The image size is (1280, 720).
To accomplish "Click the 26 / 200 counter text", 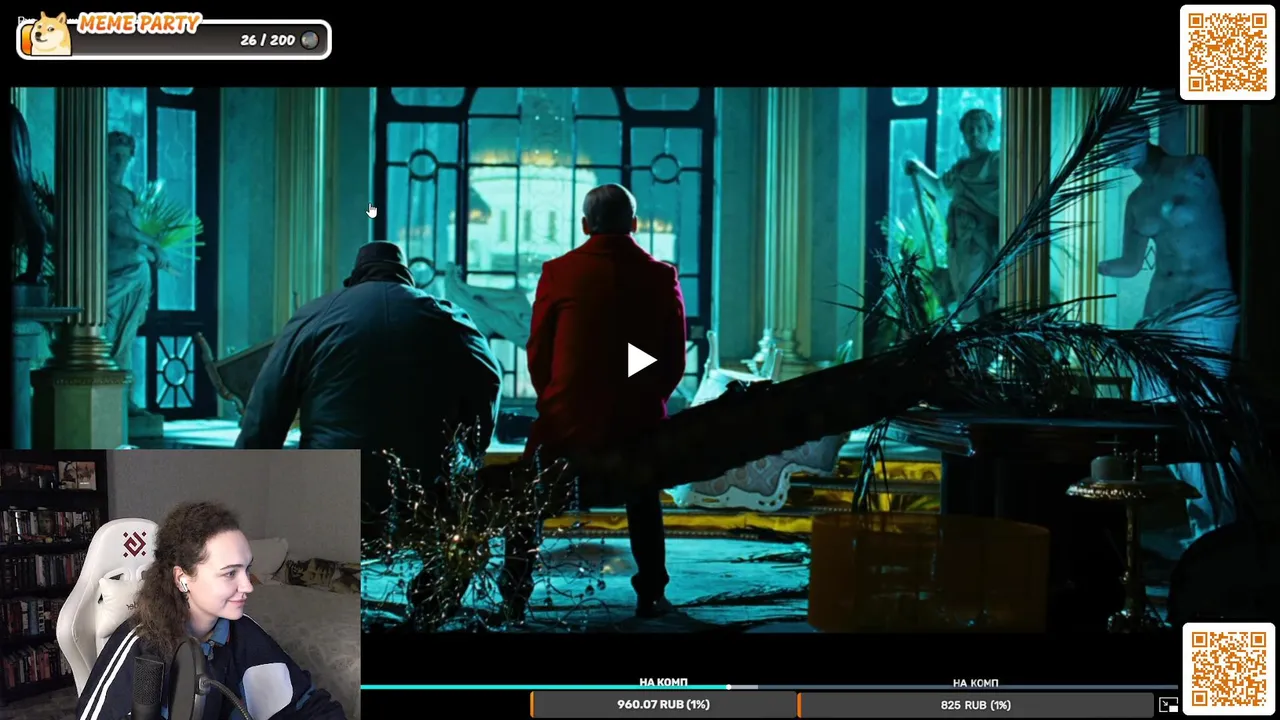I will click(267, 40).
